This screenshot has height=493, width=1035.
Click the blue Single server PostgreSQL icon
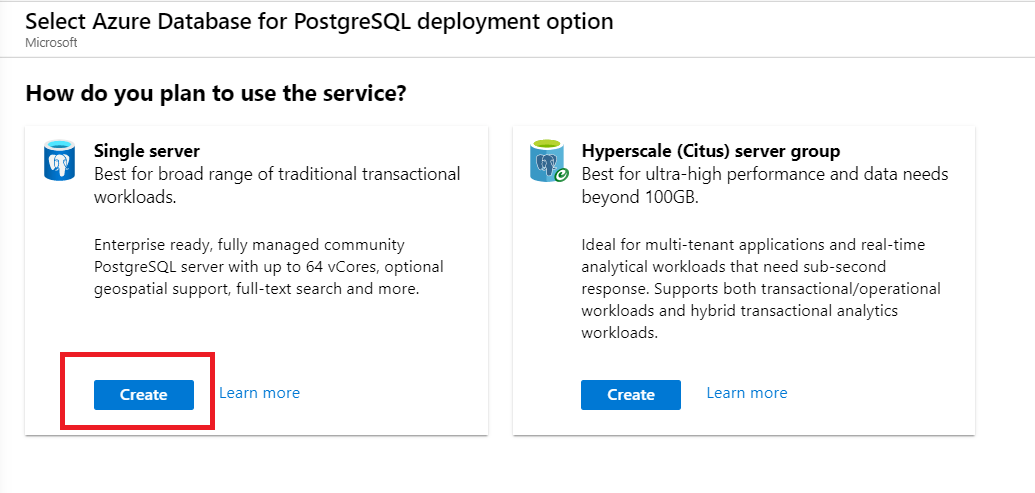click(60, 160)
